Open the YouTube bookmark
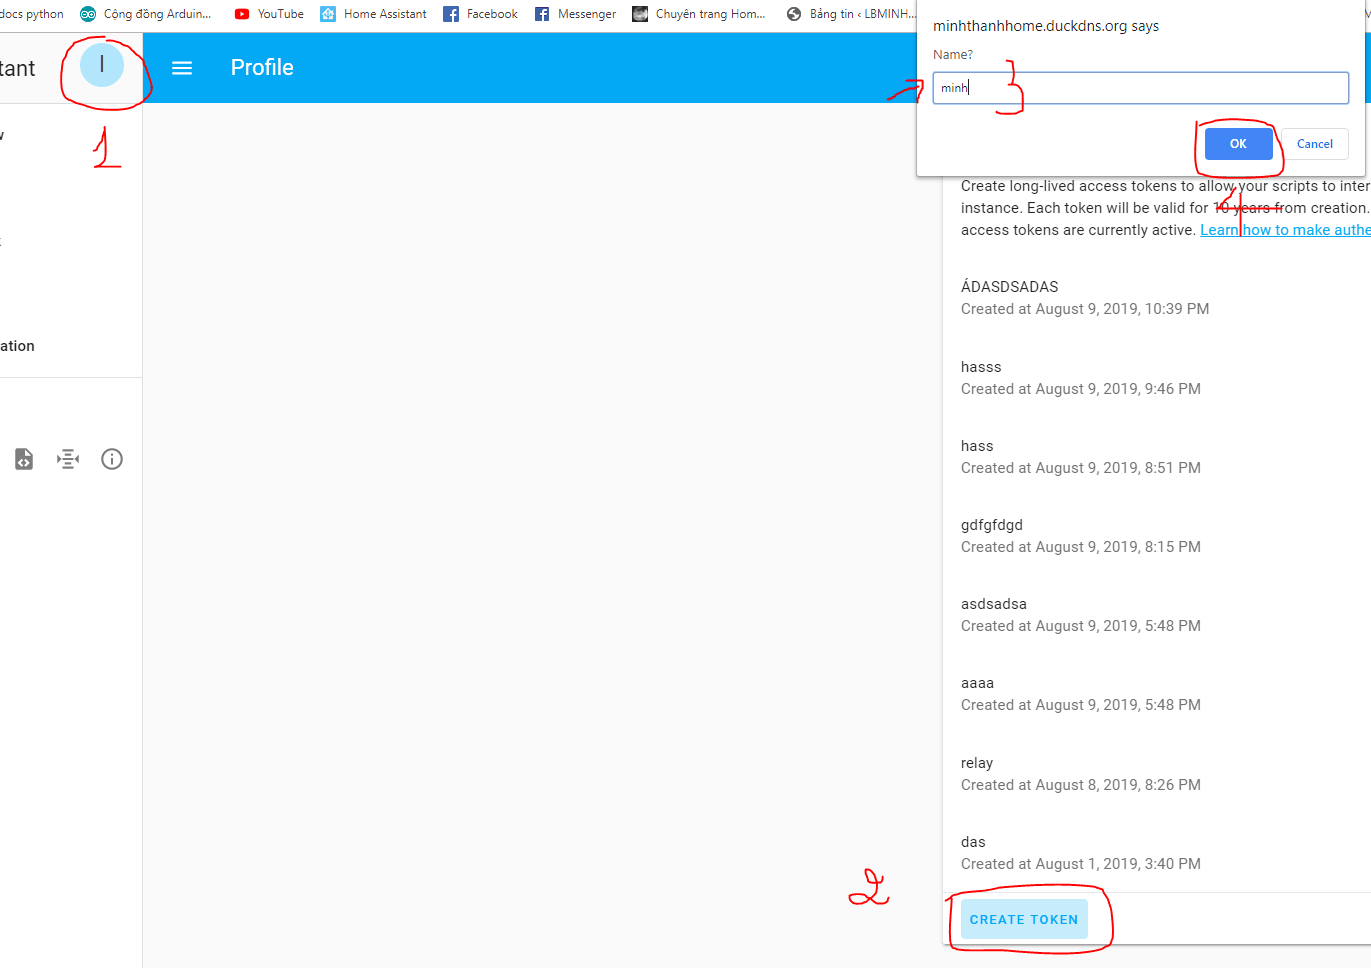Image resolution: width=1371 pixels, height=968 pixels. point(269,14)
